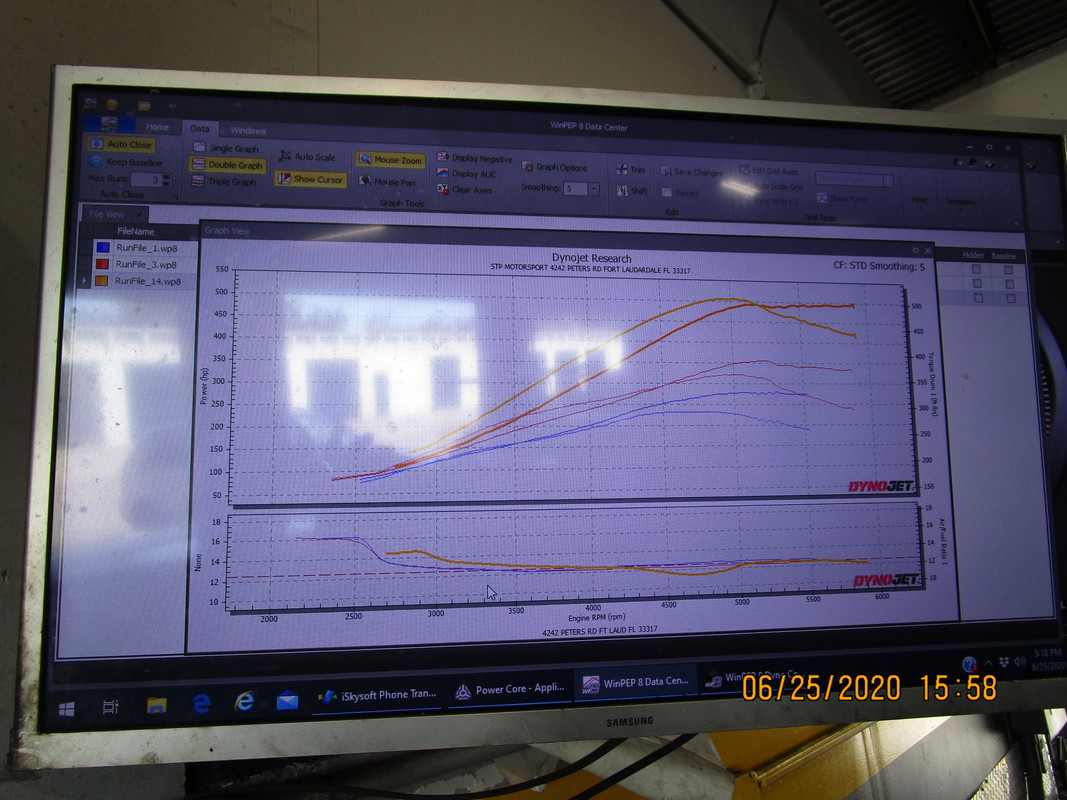Screen dimensions: 1067x800
Task: Select Single Graph layout
Action: (226, 148)
